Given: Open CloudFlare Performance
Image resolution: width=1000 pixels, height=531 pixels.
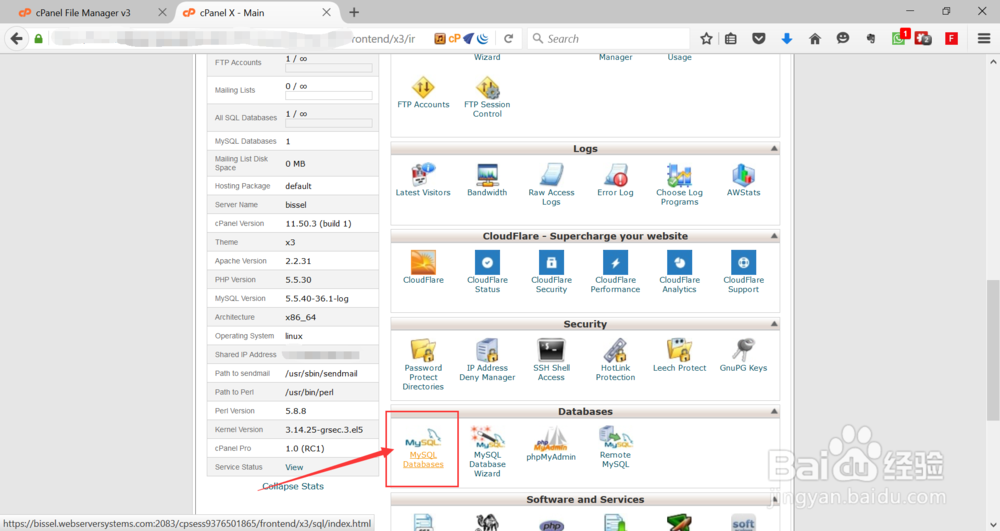Looking at the screenshot, I should (x=615, y=272).
